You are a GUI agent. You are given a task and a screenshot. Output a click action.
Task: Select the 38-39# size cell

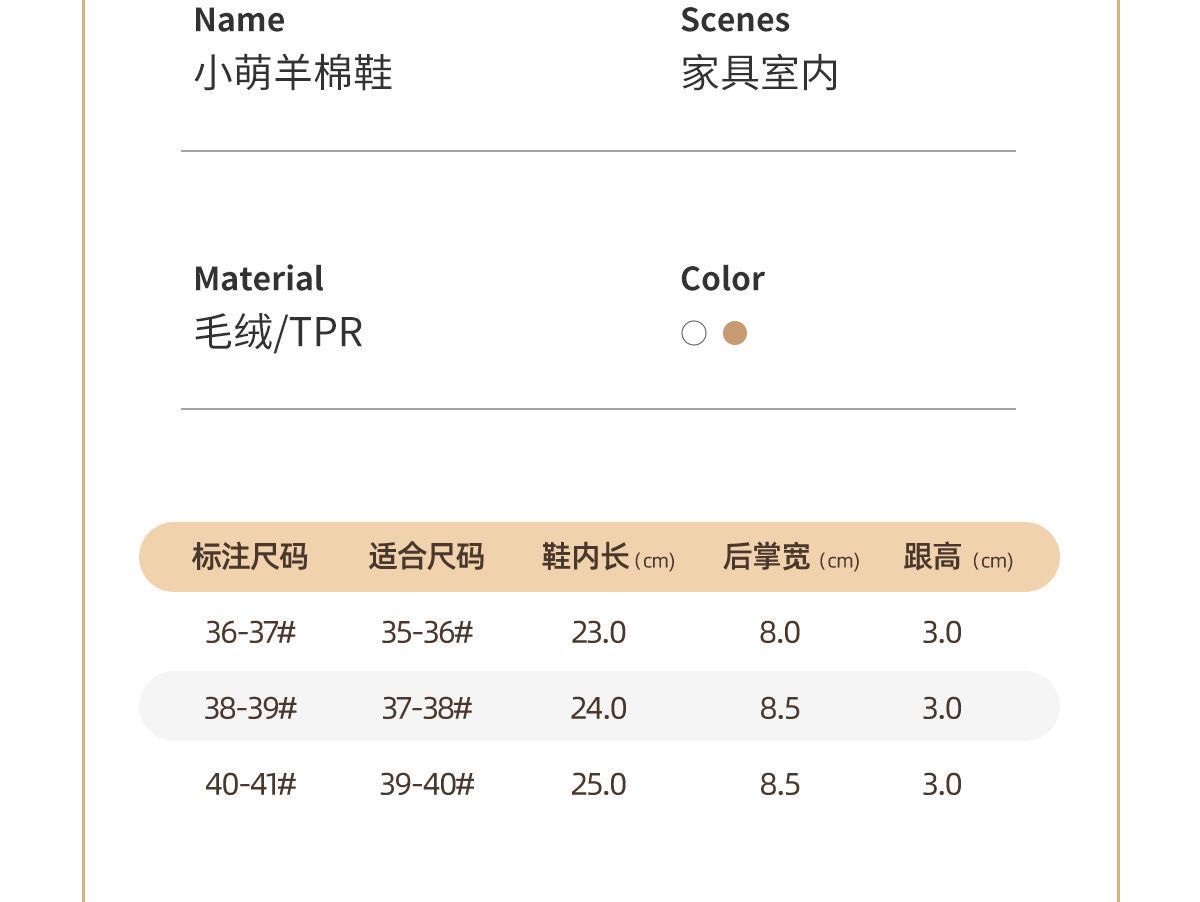click(x=250, y=708)
